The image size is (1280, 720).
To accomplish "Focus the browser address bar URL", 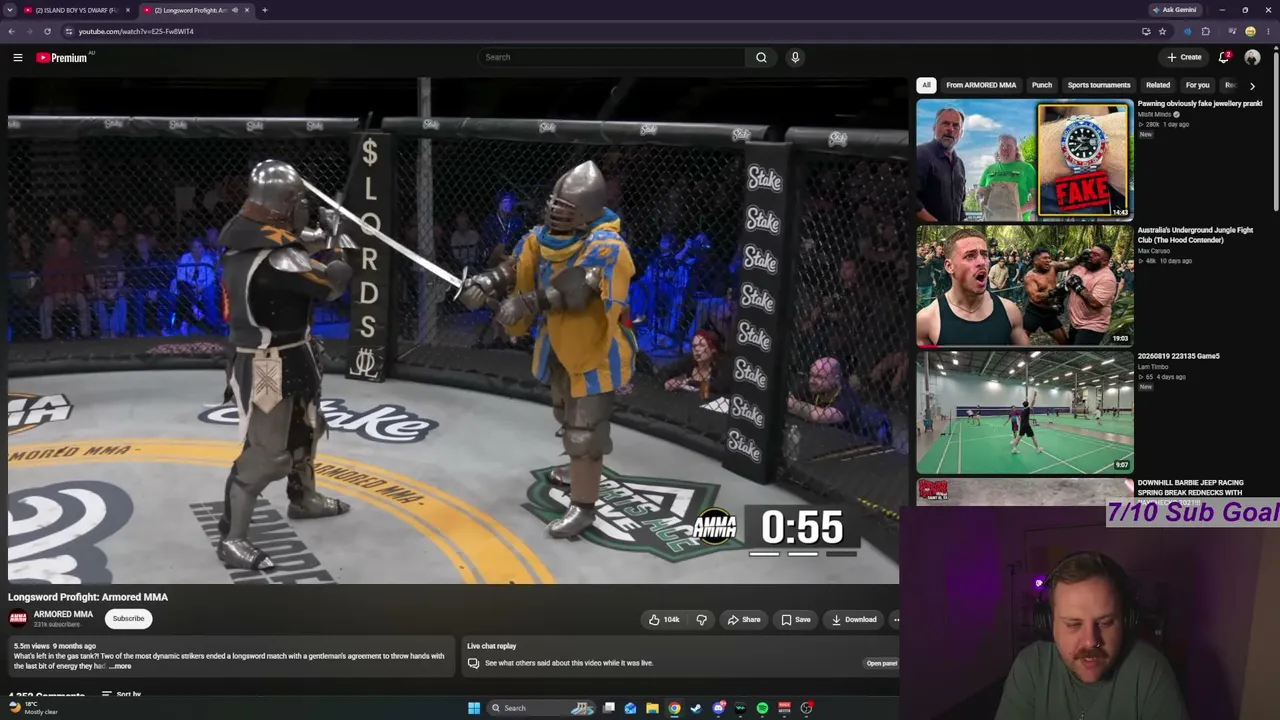I will [136, 31].
